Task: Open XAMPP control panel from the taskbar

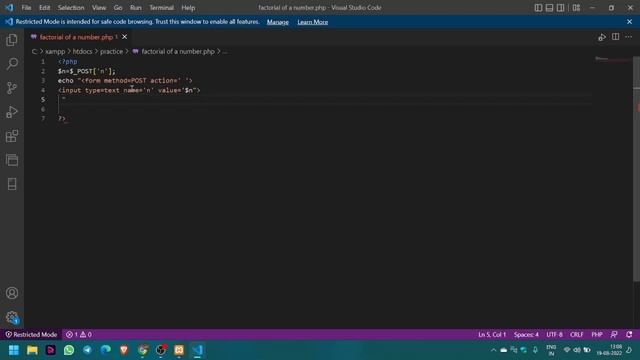Action: coord(179,350)
